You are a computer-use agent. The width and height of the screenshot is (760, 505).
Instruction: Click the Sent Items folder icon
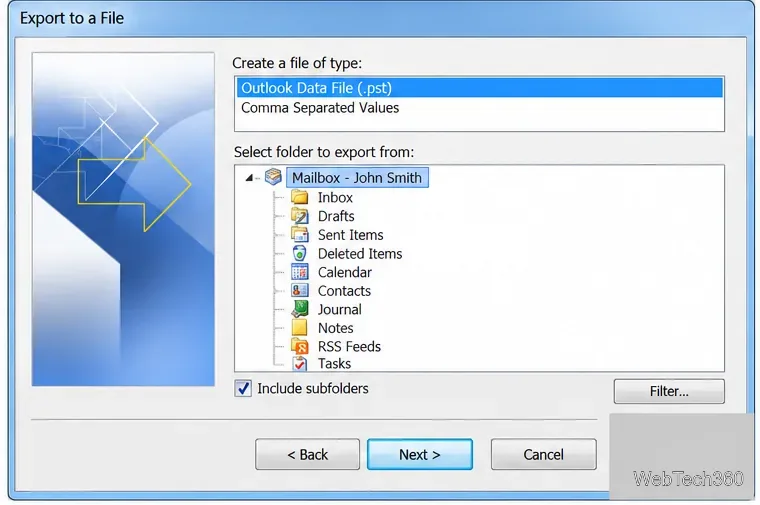pos(300,235)
